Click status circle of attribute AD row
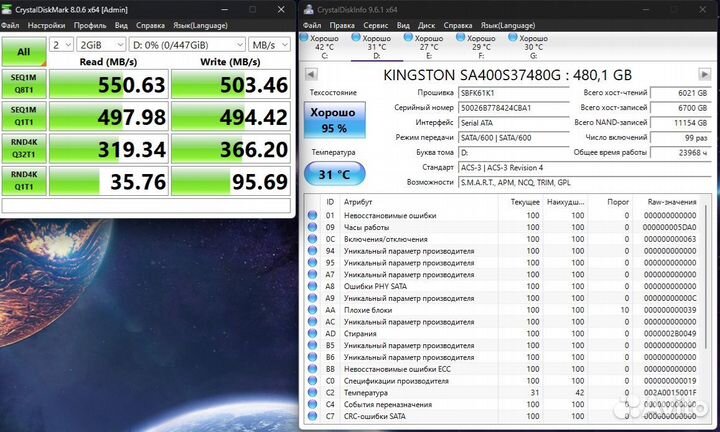Viewport: 720px width, 432px height. tap(312, 333)
